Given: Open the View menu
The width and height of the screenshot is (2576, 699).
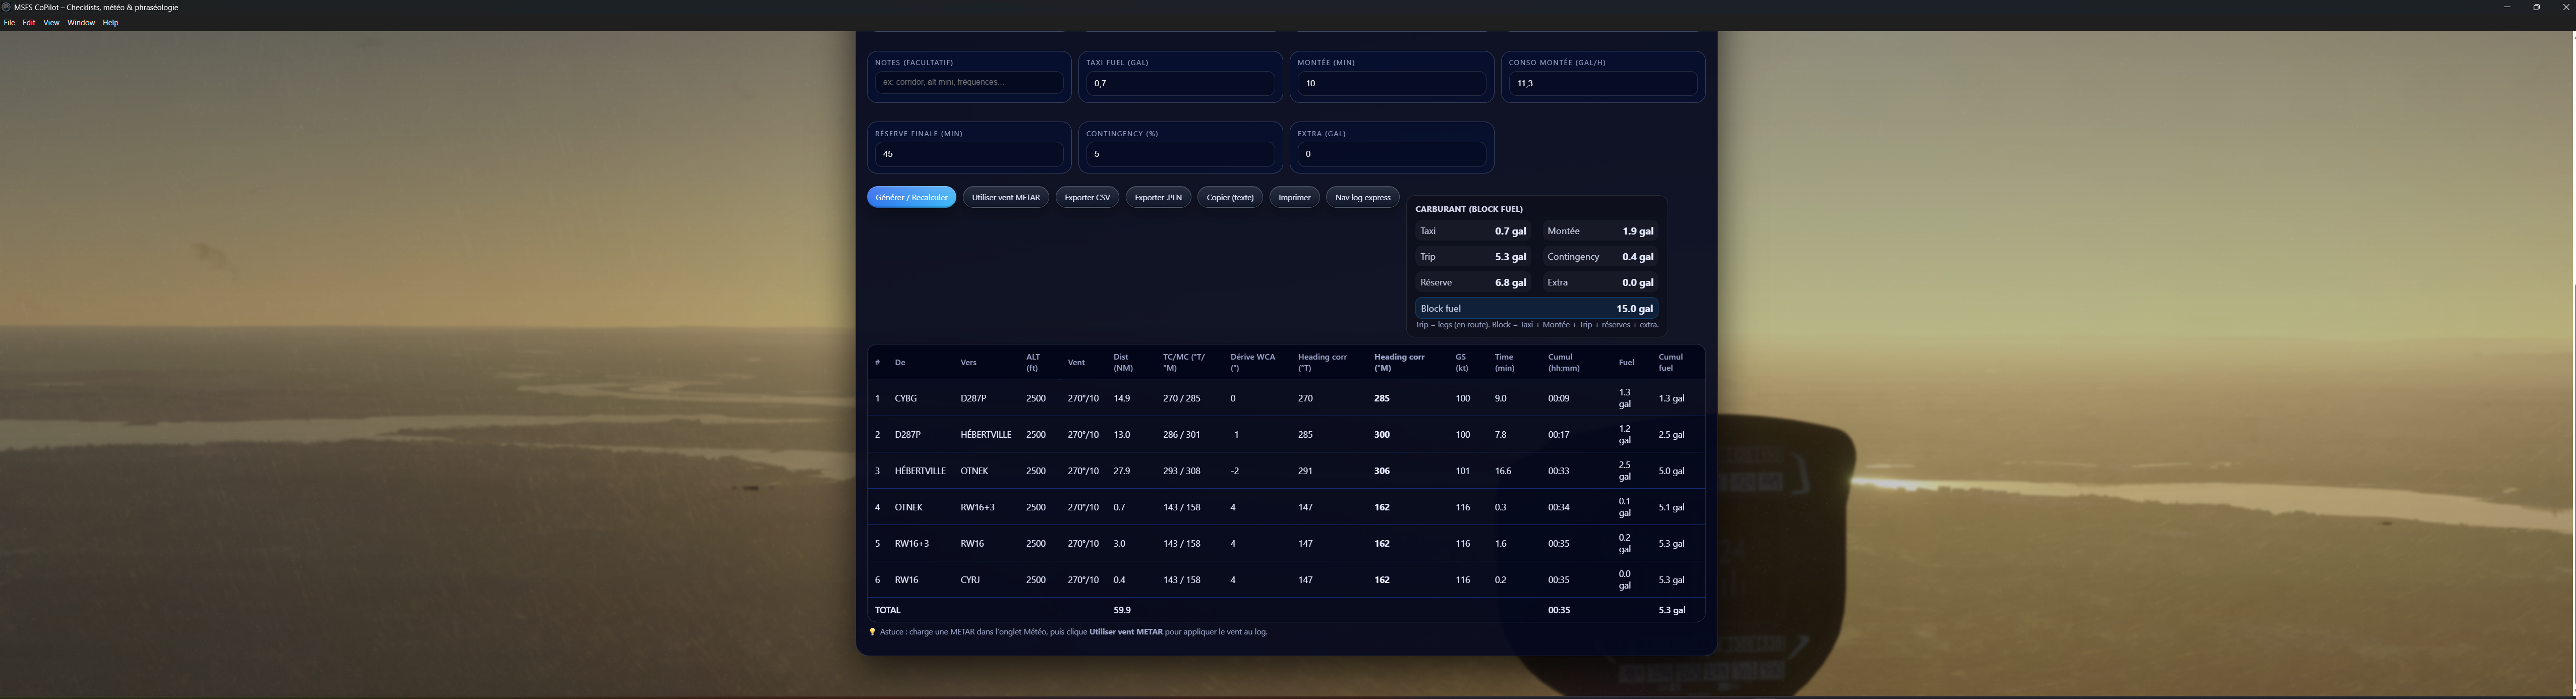Looking at the screenshot, I should pos(51,23).
